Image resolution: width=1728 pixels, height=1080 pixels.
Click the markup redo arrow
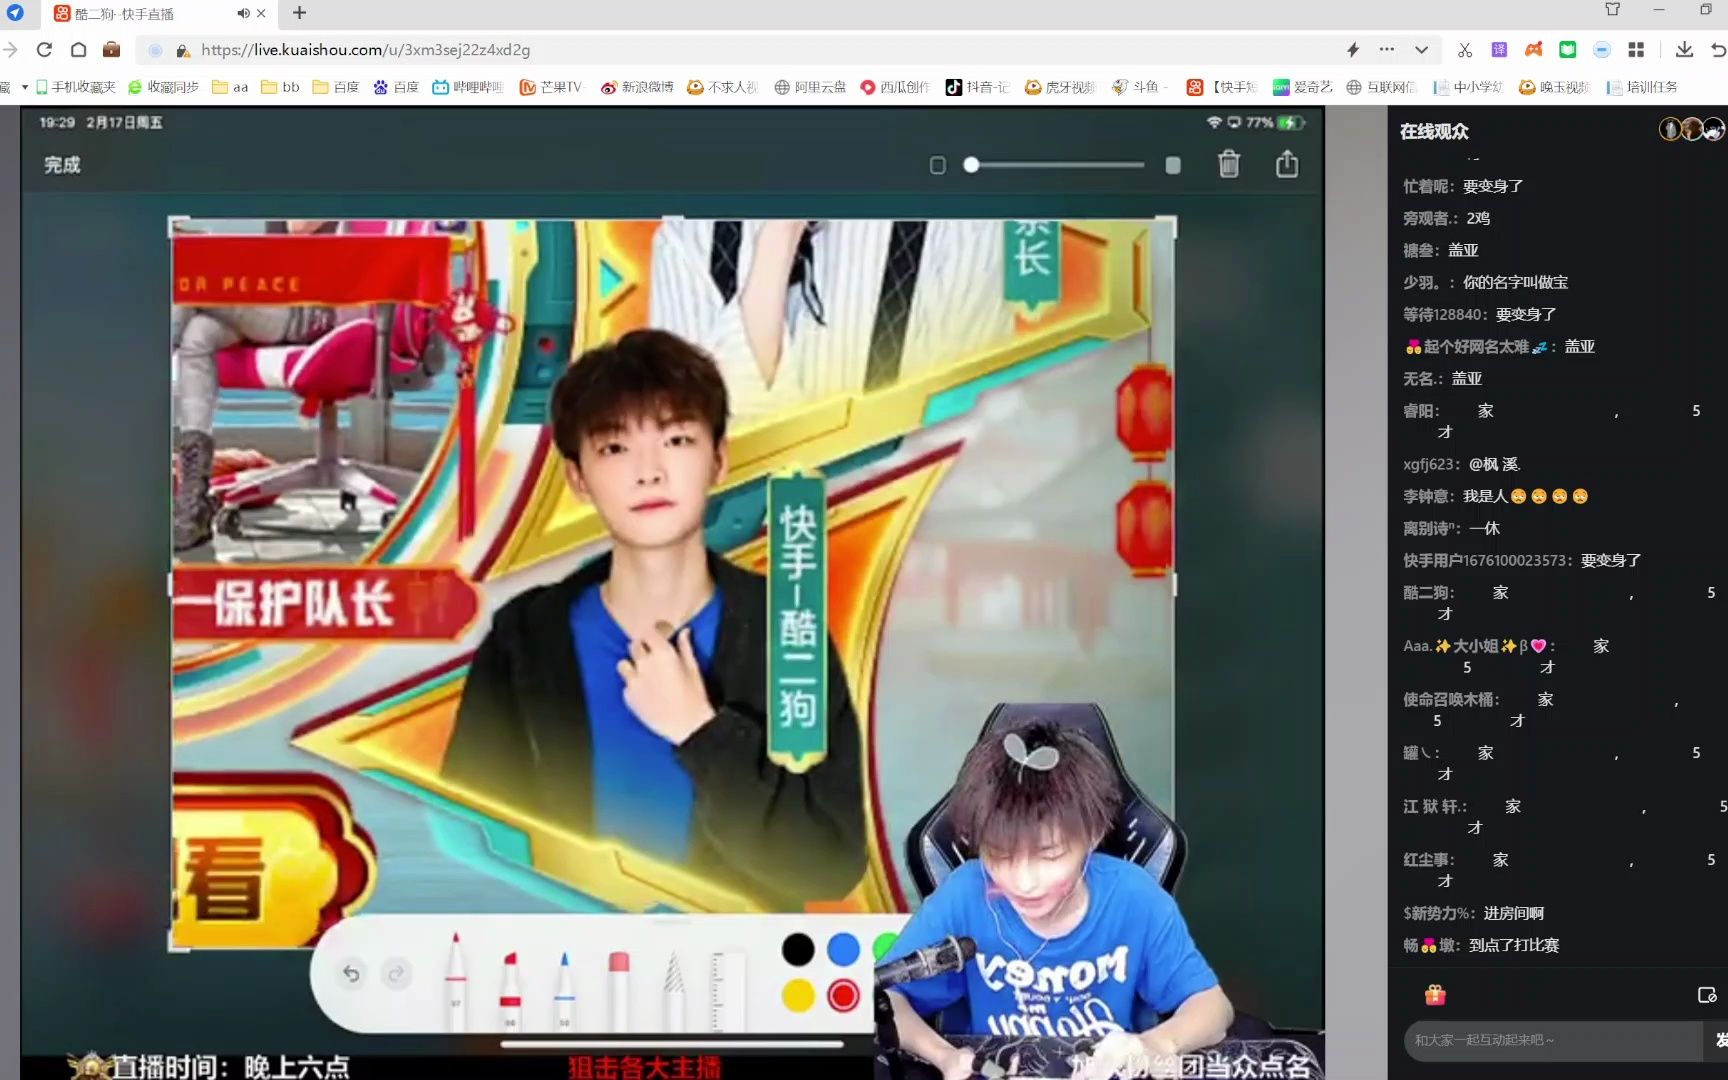(397, 973)
